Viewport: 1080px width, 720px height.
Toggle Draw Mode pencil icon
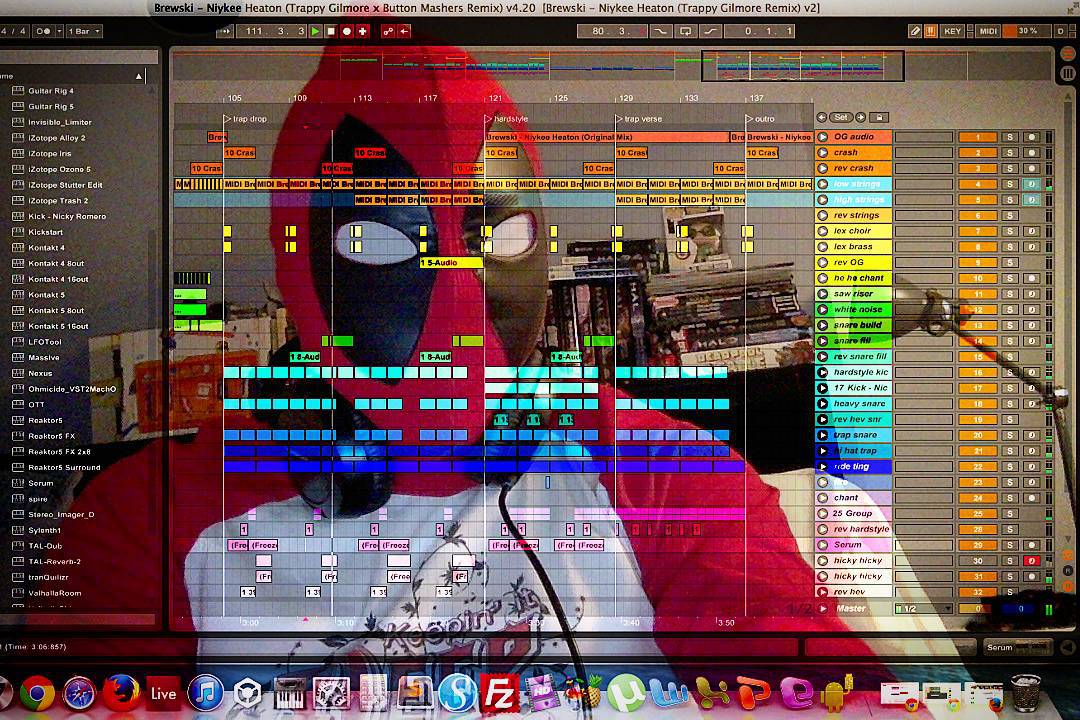tap(915, 31)
